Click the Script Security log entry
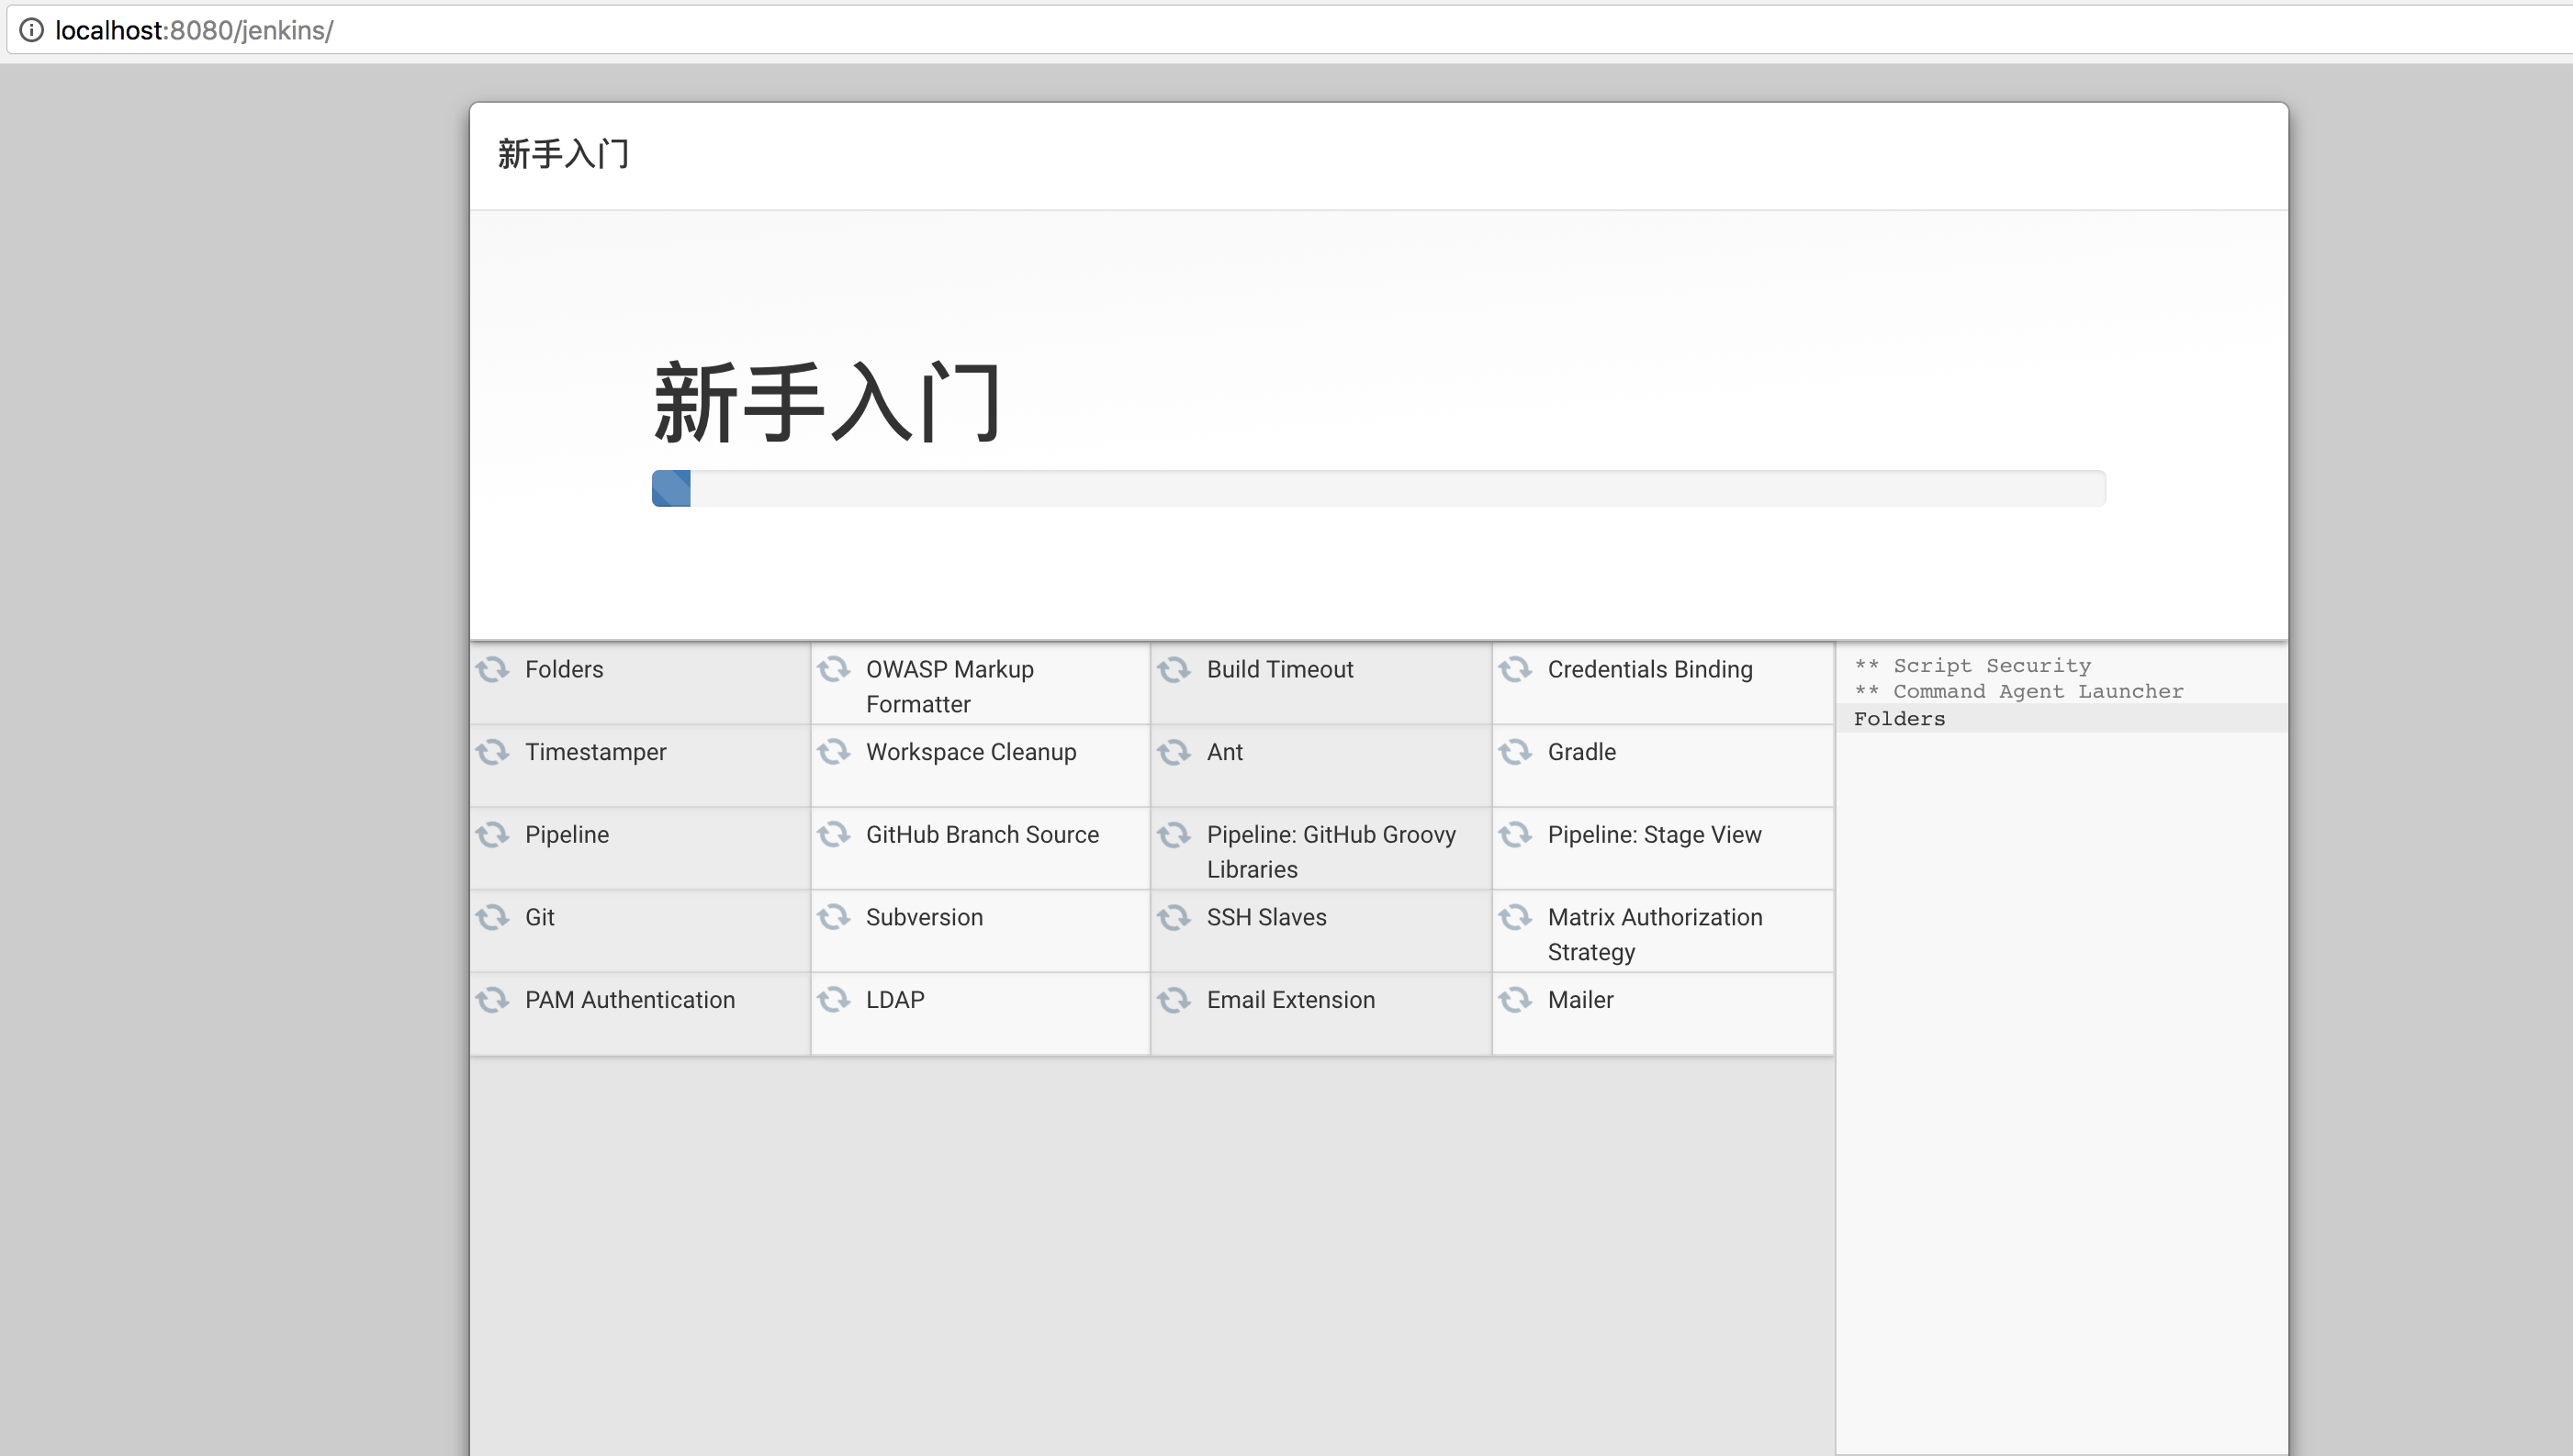 (x=1990, y=666)
